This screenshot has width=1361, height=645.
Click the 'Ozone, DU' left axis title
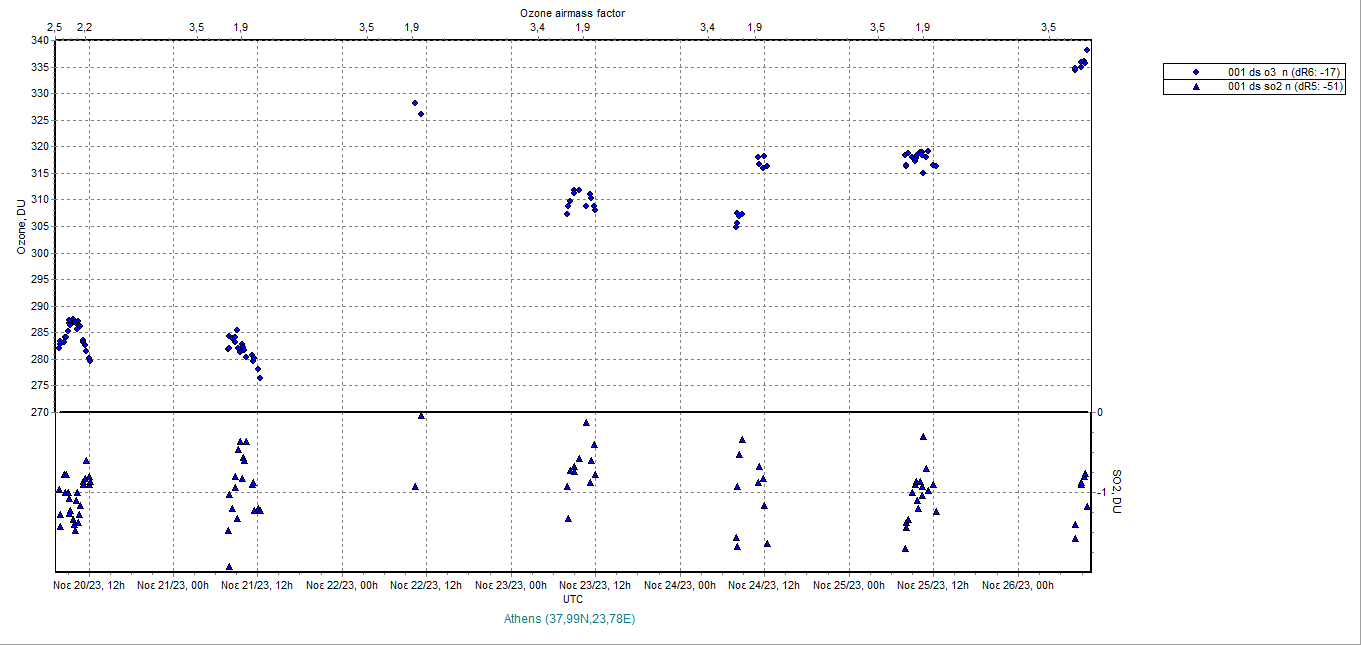[x=20, y=227]
